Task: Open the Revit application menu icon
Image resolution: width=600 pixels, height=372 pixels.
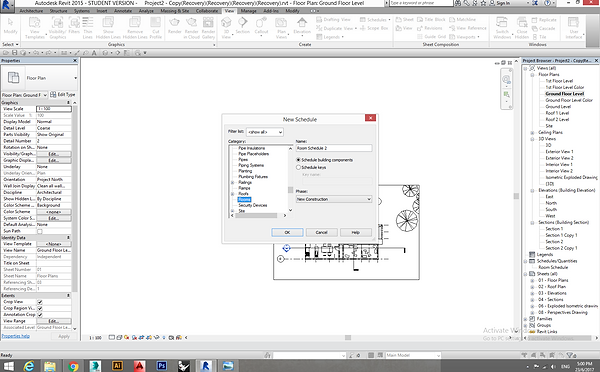Action: coord(7,5)
